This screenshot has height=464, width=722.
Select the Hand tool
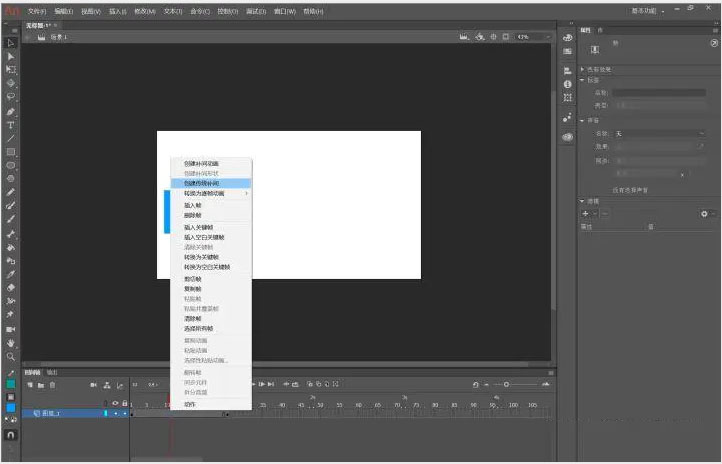point(11,342)
